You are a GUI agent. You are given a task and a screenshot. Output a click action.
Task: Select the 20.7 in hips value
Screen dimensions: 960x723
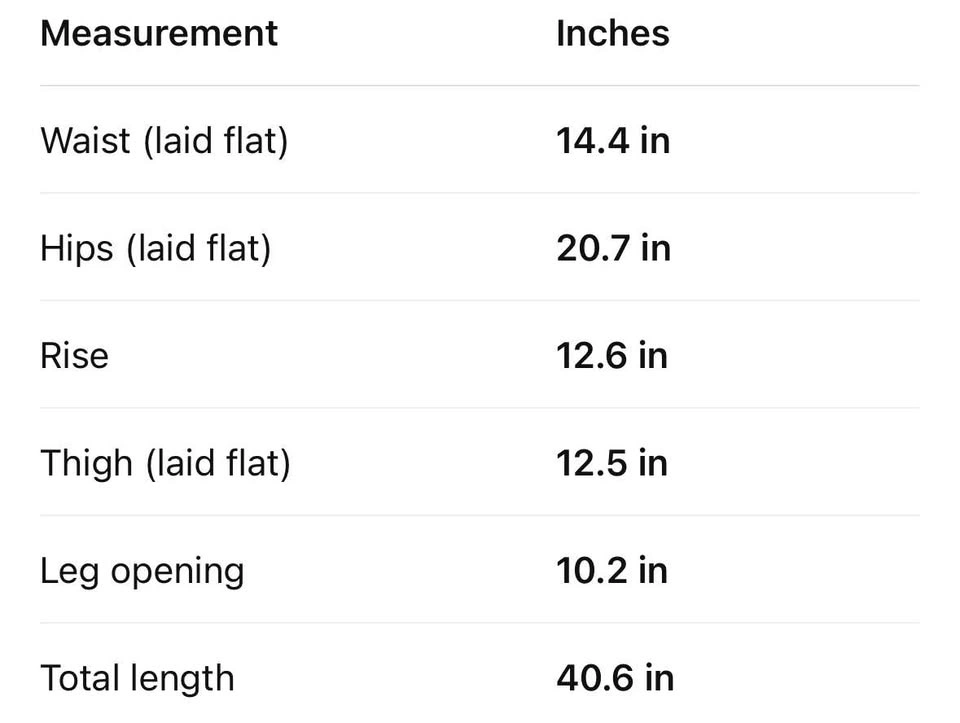pos(614,248)
